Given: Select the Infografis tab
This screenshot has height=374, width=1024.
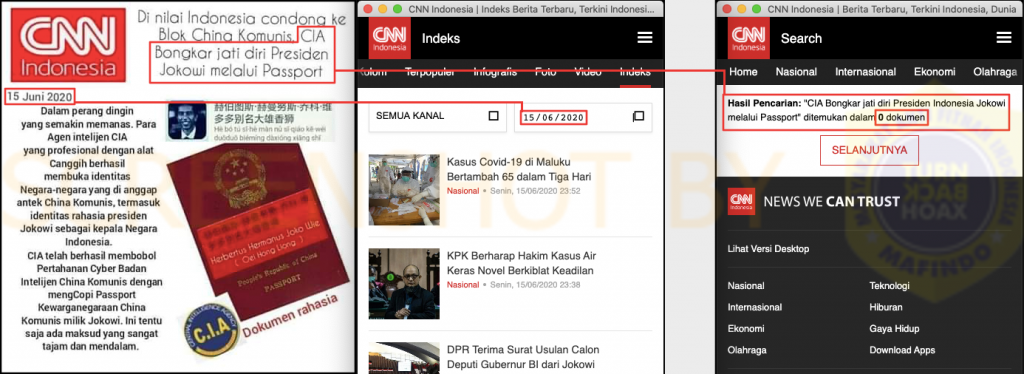Looking at the screenshot, I should coord(494,72).
